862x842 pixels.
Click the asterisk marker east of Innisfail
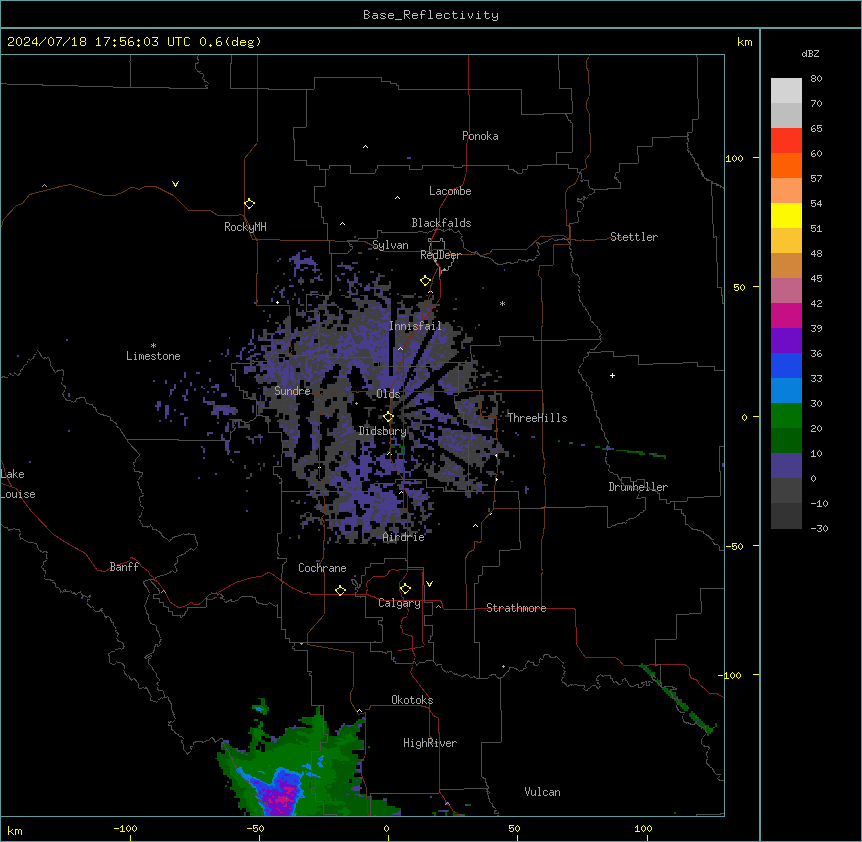[502, 303]
